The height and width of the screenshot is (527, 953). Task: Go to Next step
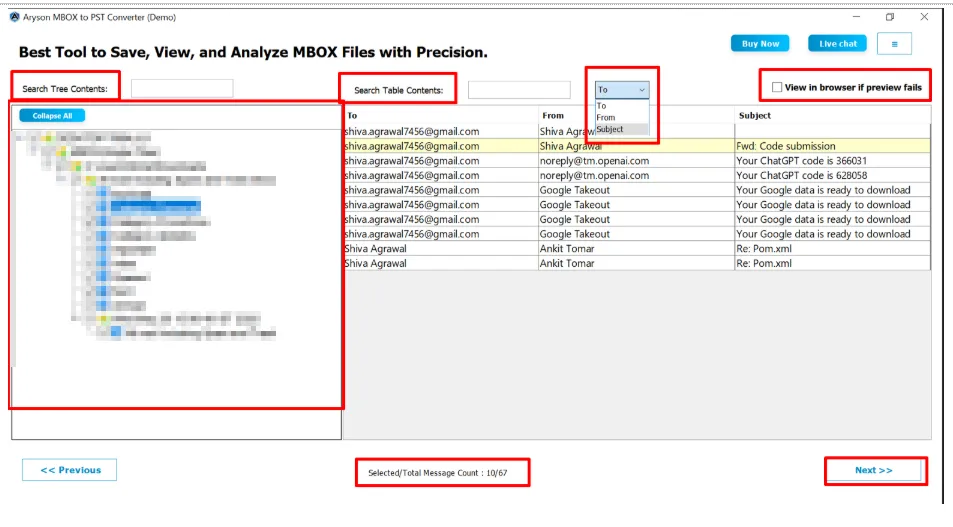coord(873,470)
